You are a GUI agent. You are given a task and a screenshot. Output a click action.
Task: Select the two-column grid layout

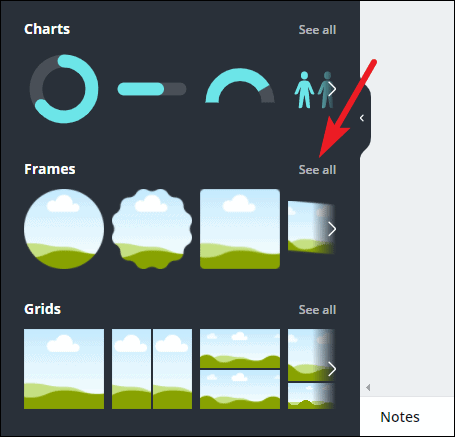click(152, 369)
